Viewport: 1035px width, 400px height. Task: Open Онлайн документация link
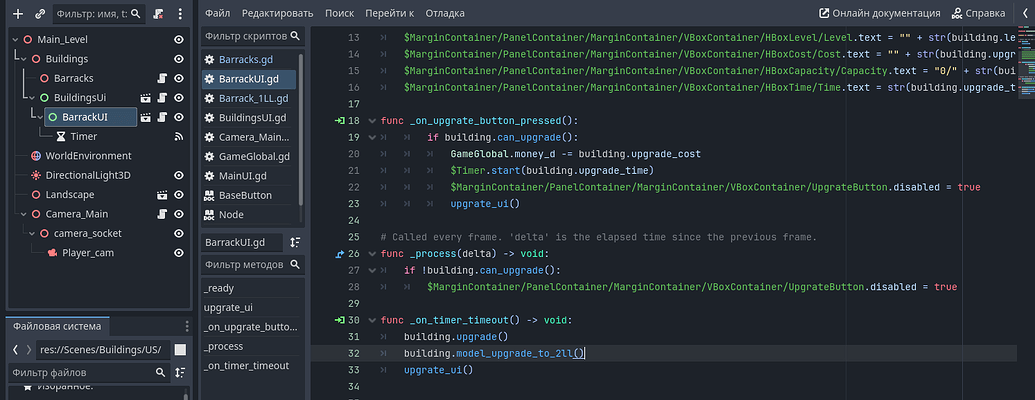point(880,13)
